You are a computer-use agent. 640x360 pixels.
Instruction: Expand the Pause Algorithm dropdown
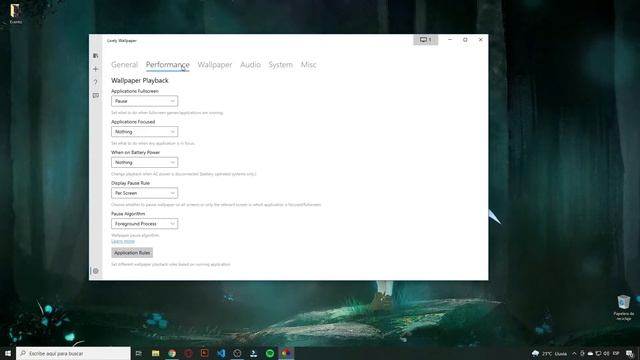(x=144, y=224)
